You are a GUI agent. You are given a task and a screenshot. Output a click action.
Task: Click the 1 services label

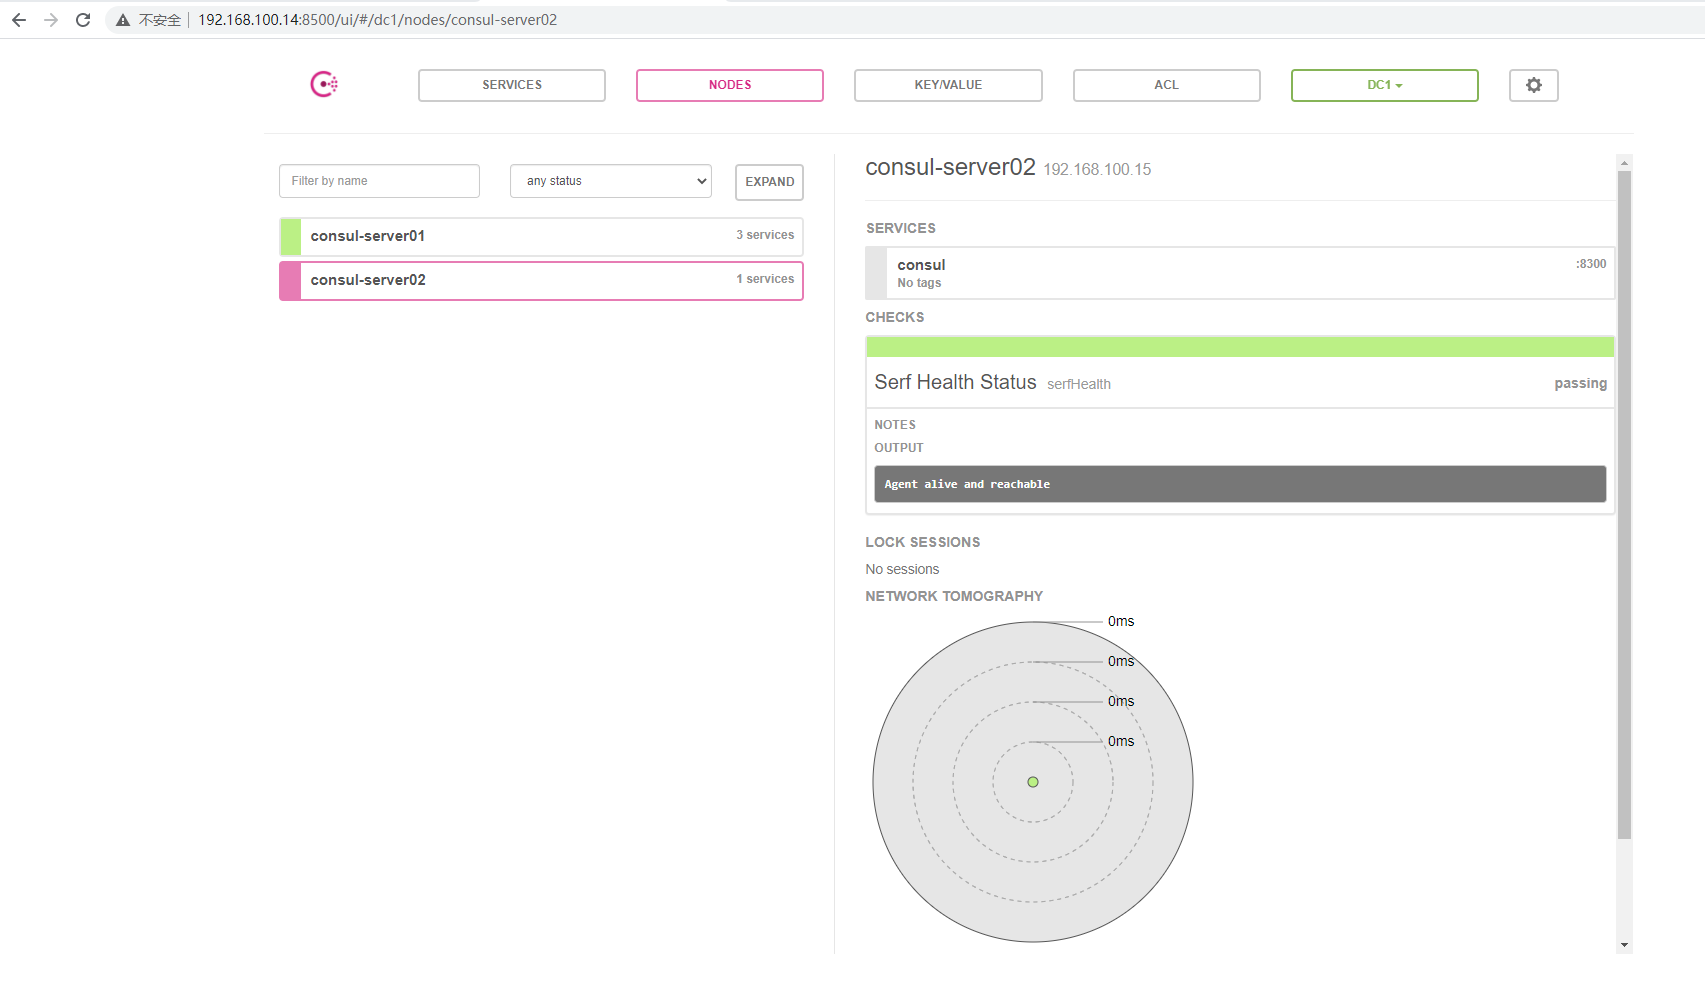(x=765, y=279)
